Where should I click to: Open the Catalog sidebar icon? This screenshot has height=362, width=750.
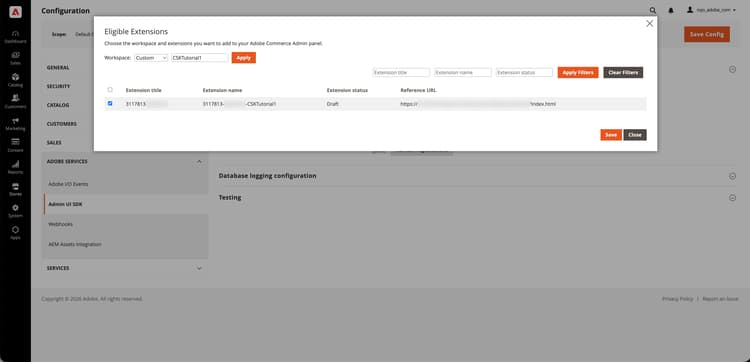tap(15, 80)
